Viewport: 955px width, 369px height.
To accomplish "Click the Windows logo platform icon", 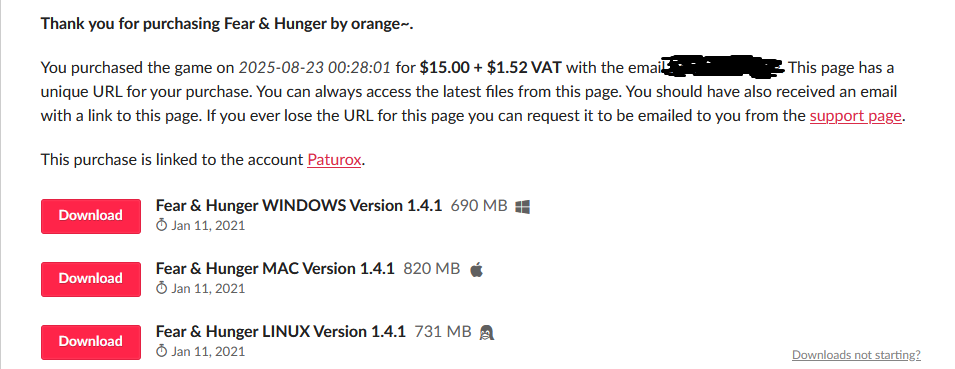I will pyautogui.click(x=522, y=207).
